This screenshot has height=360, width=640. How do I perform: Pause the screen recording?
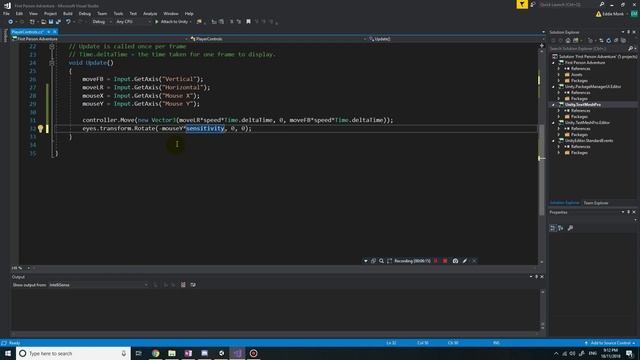click(436, 261)
